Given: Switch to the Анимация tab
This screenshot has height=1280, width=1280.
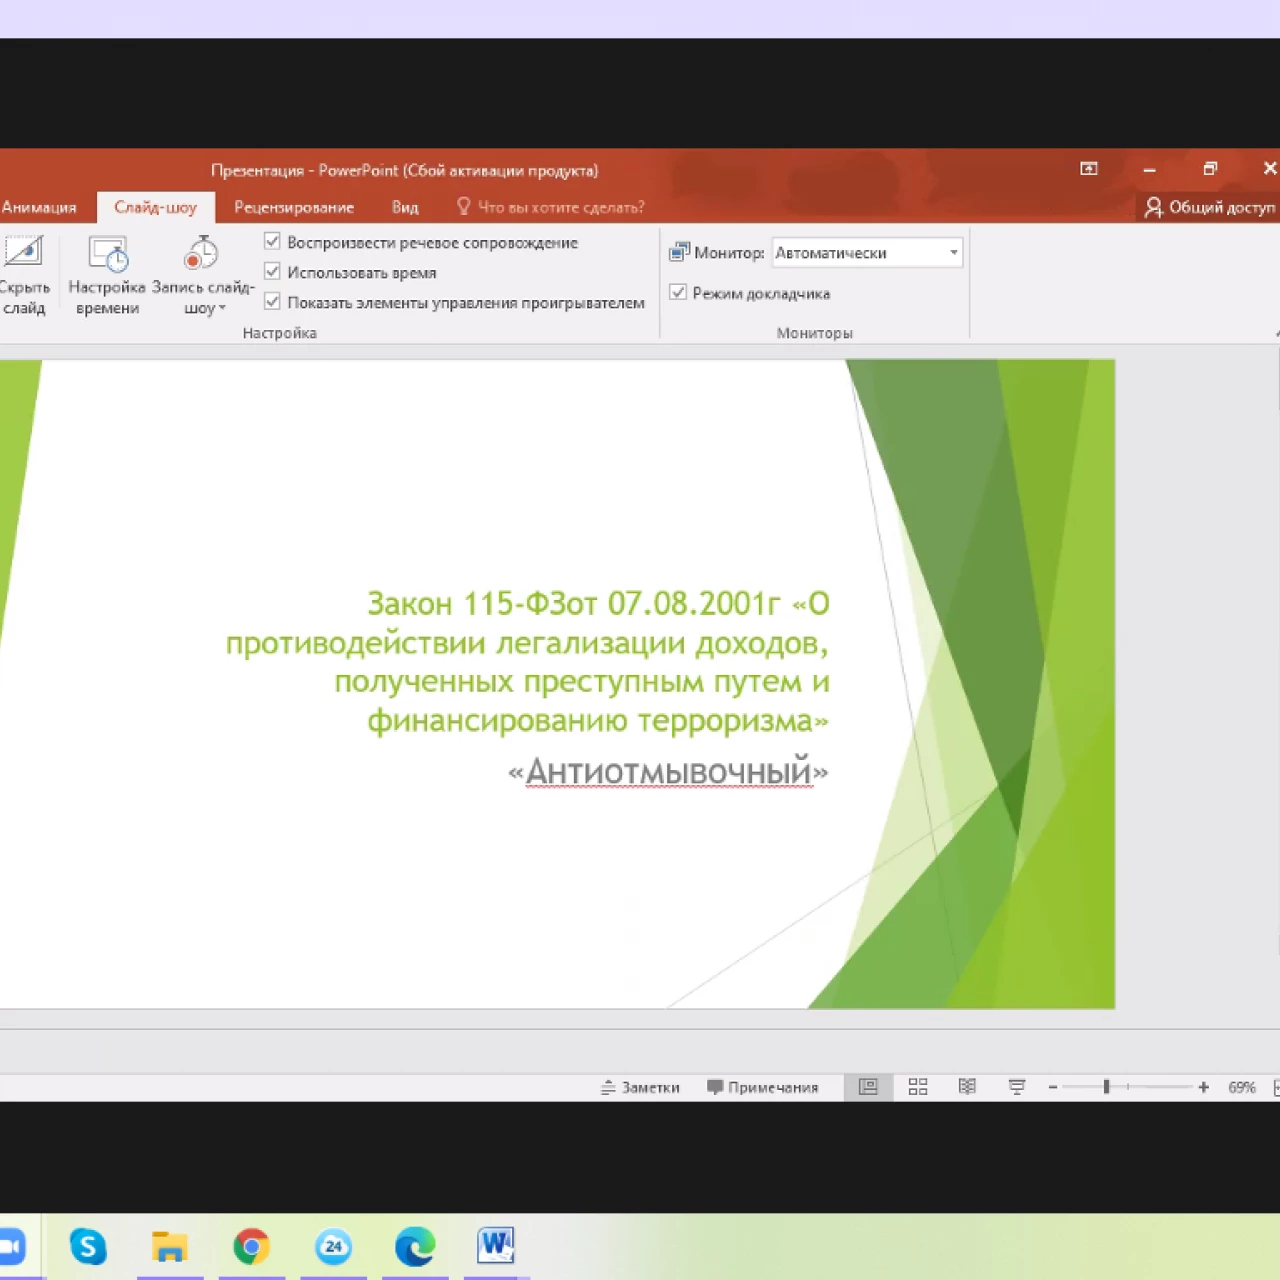Looking at the screenshot, I should pos(38,207).
